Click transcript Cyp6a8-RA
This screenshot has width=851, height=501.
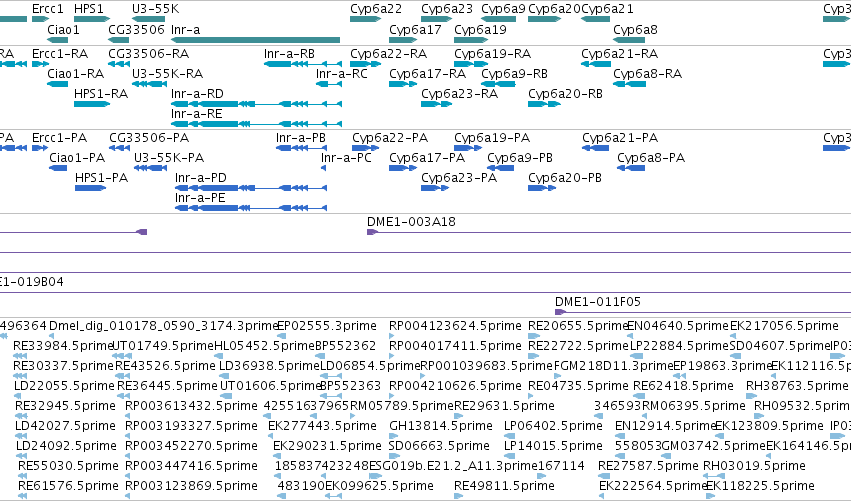pos(647,73)
